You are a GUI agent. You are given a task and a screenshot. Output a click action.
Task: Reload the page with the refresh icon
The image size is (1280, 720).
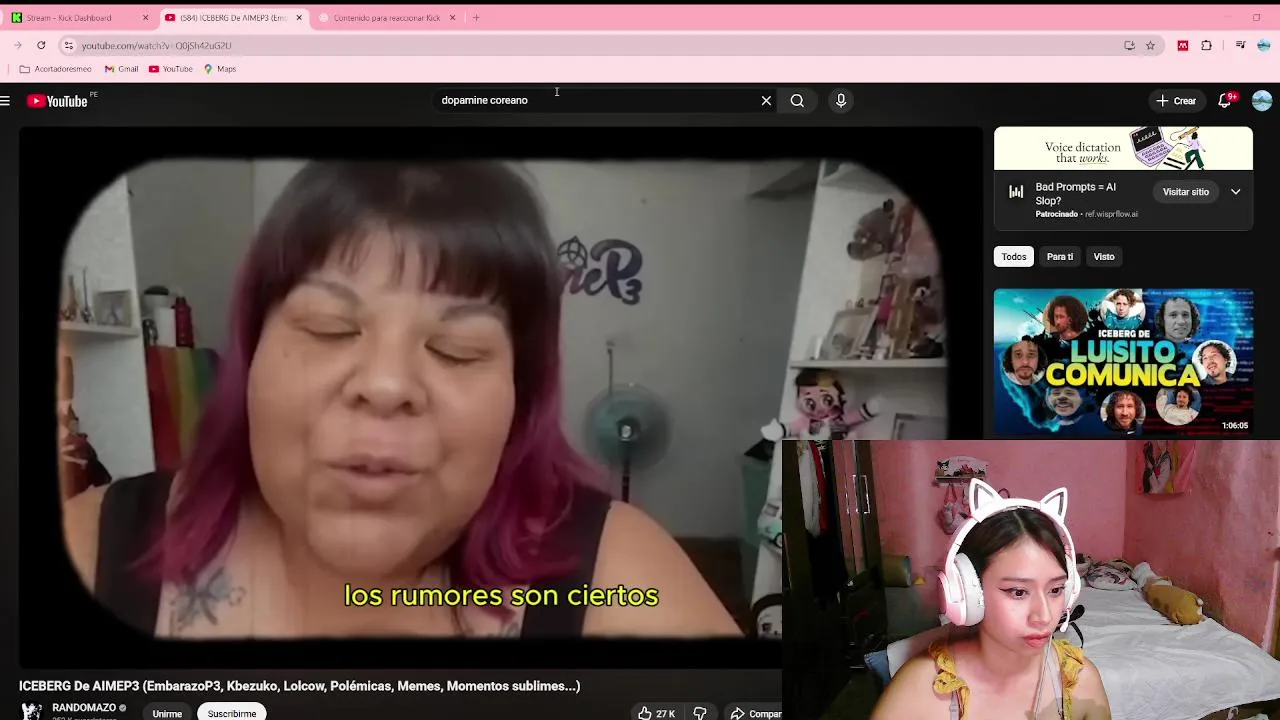coord(41,45)
